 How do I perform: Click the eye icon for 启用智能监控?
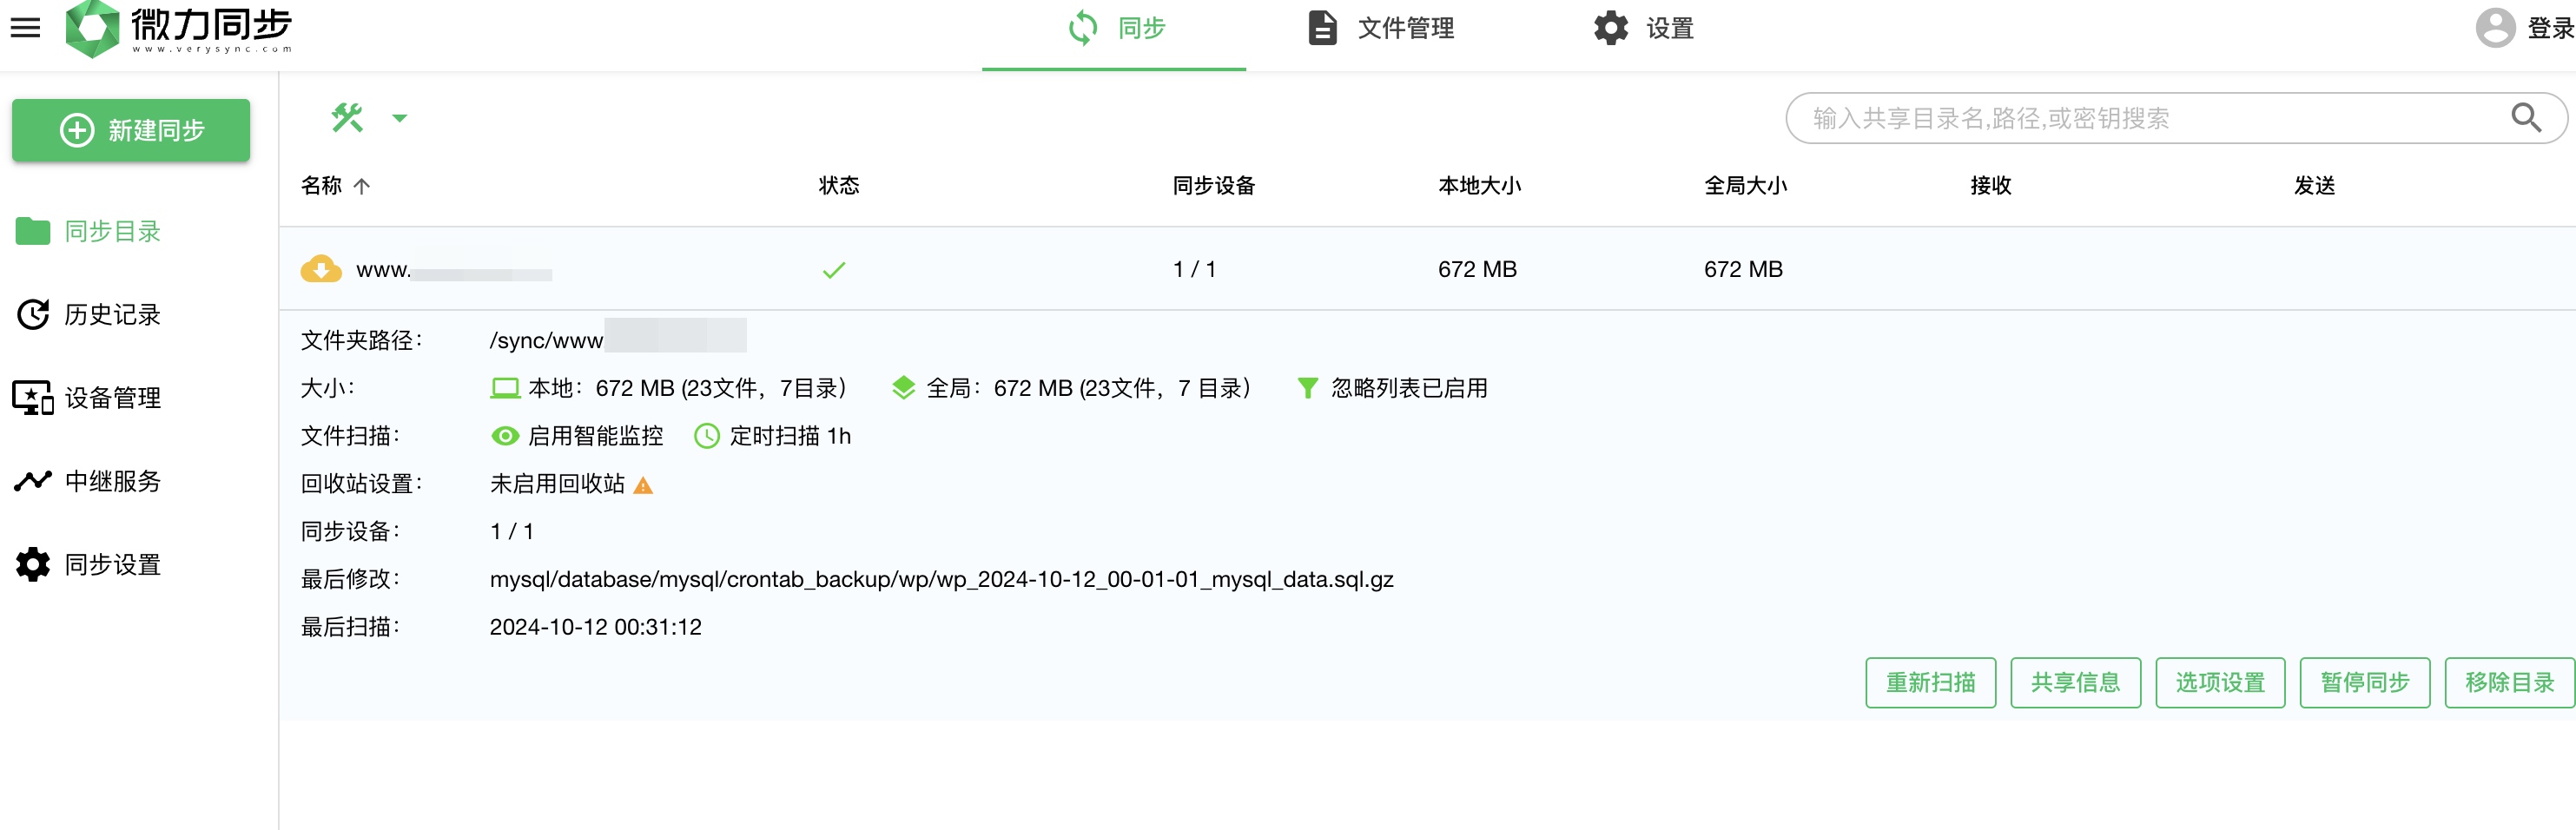[505, 436]
